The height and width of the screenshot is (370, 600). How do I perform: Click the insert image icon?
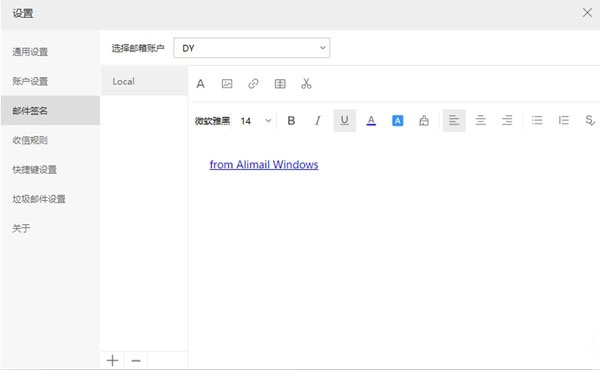click(x=227, y=83)
